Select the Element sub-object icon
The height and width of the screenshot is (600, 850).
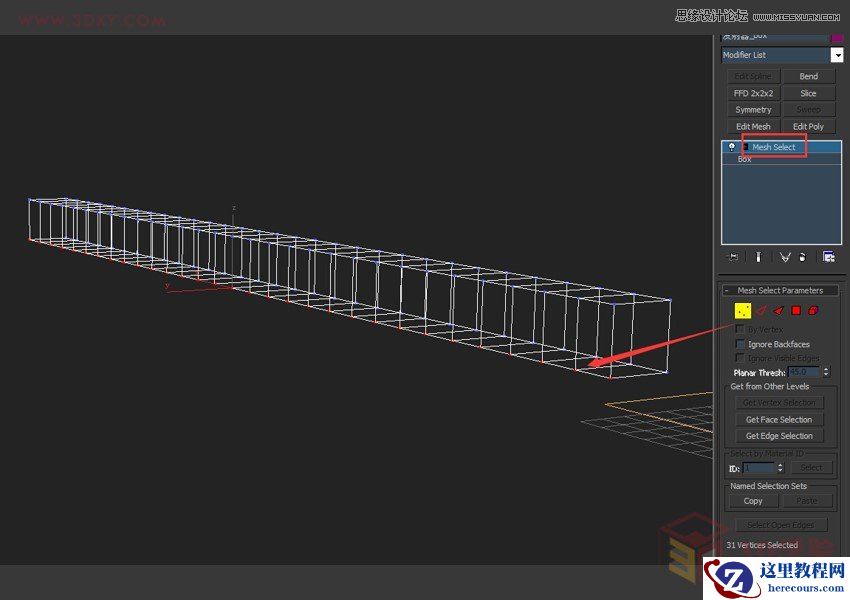pos(812,310)
